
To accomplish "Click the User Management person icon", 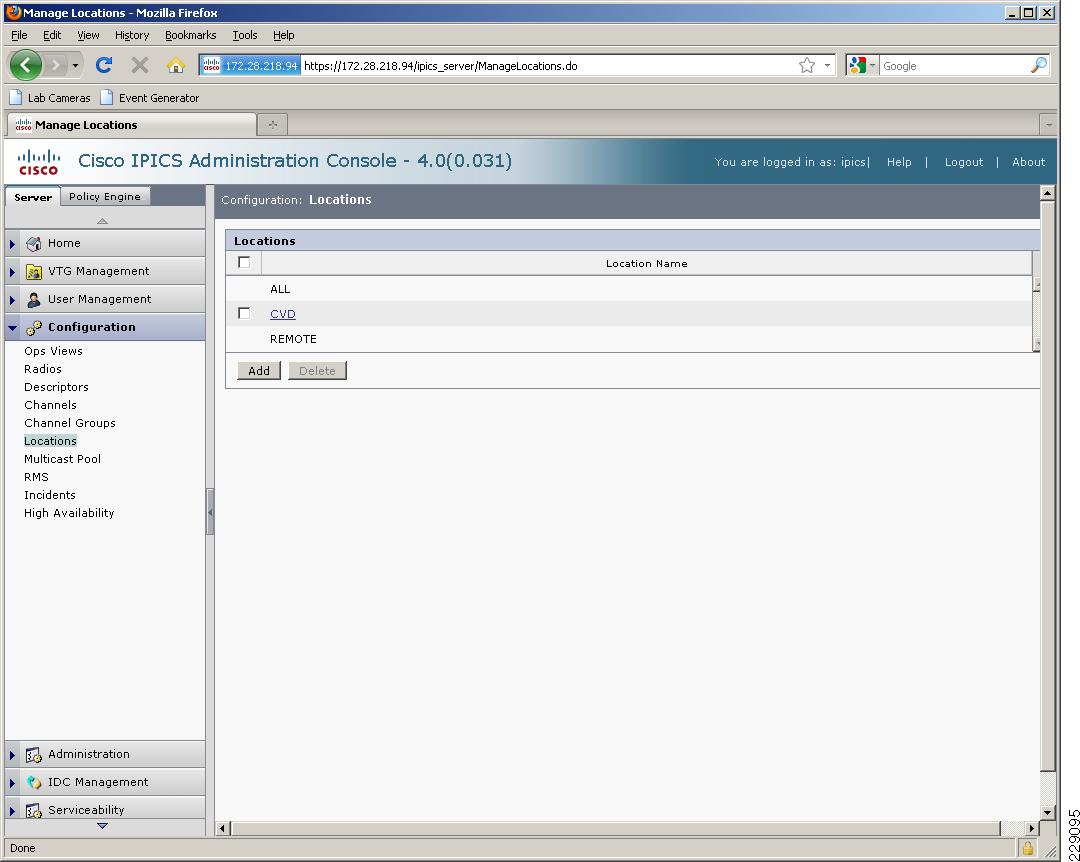I will pyautogui.click(x=33, y=299).
